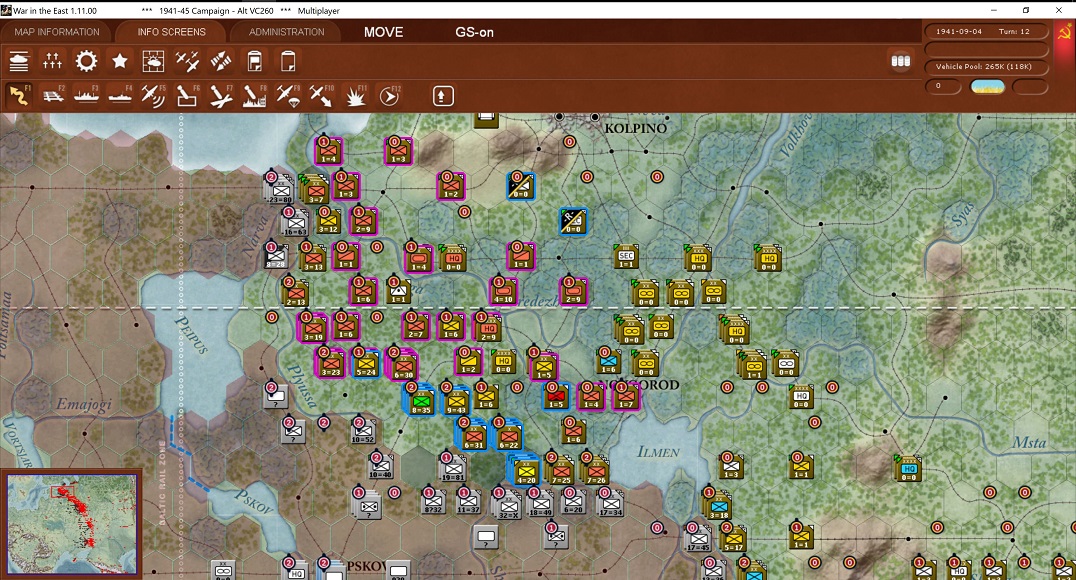Select the 5=17 yellow unit

tap(734, 540)
